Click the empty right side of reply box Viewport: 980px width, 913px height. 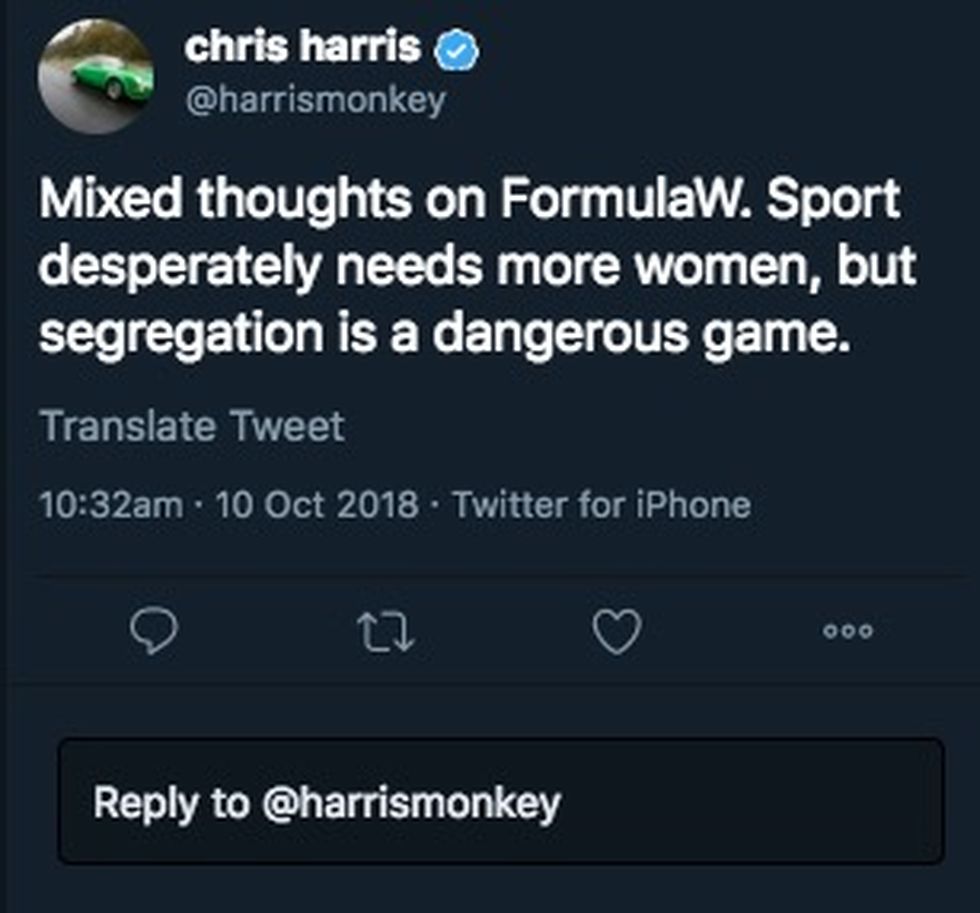753,802
